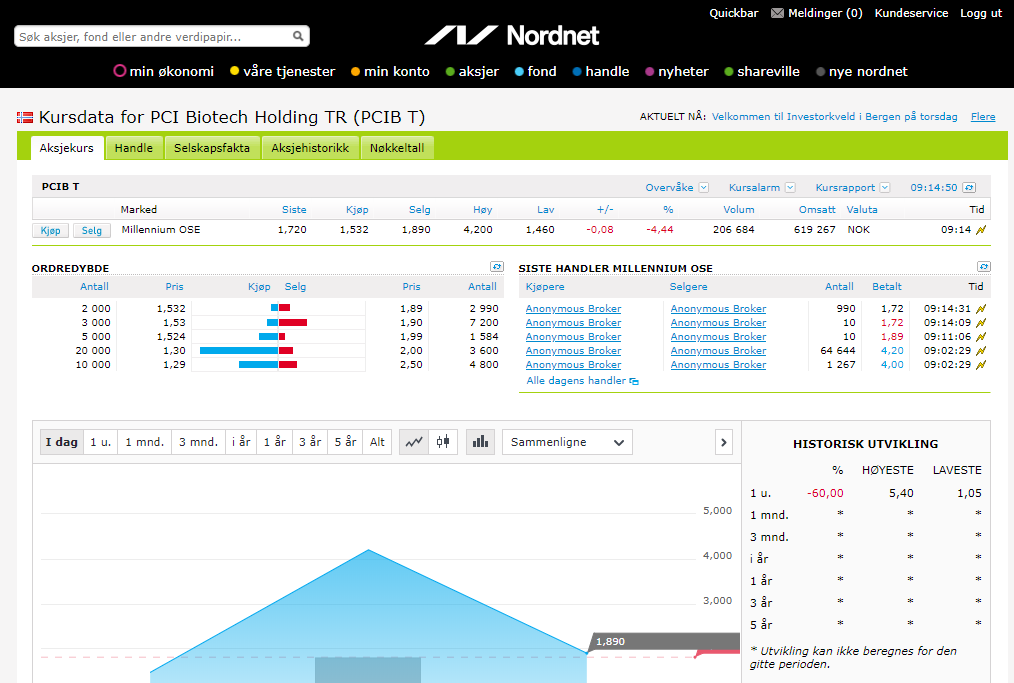This screenshot has width=1014, height=683.
Task: Select the 1 mnd. chart period
Action: coord(144,442)
